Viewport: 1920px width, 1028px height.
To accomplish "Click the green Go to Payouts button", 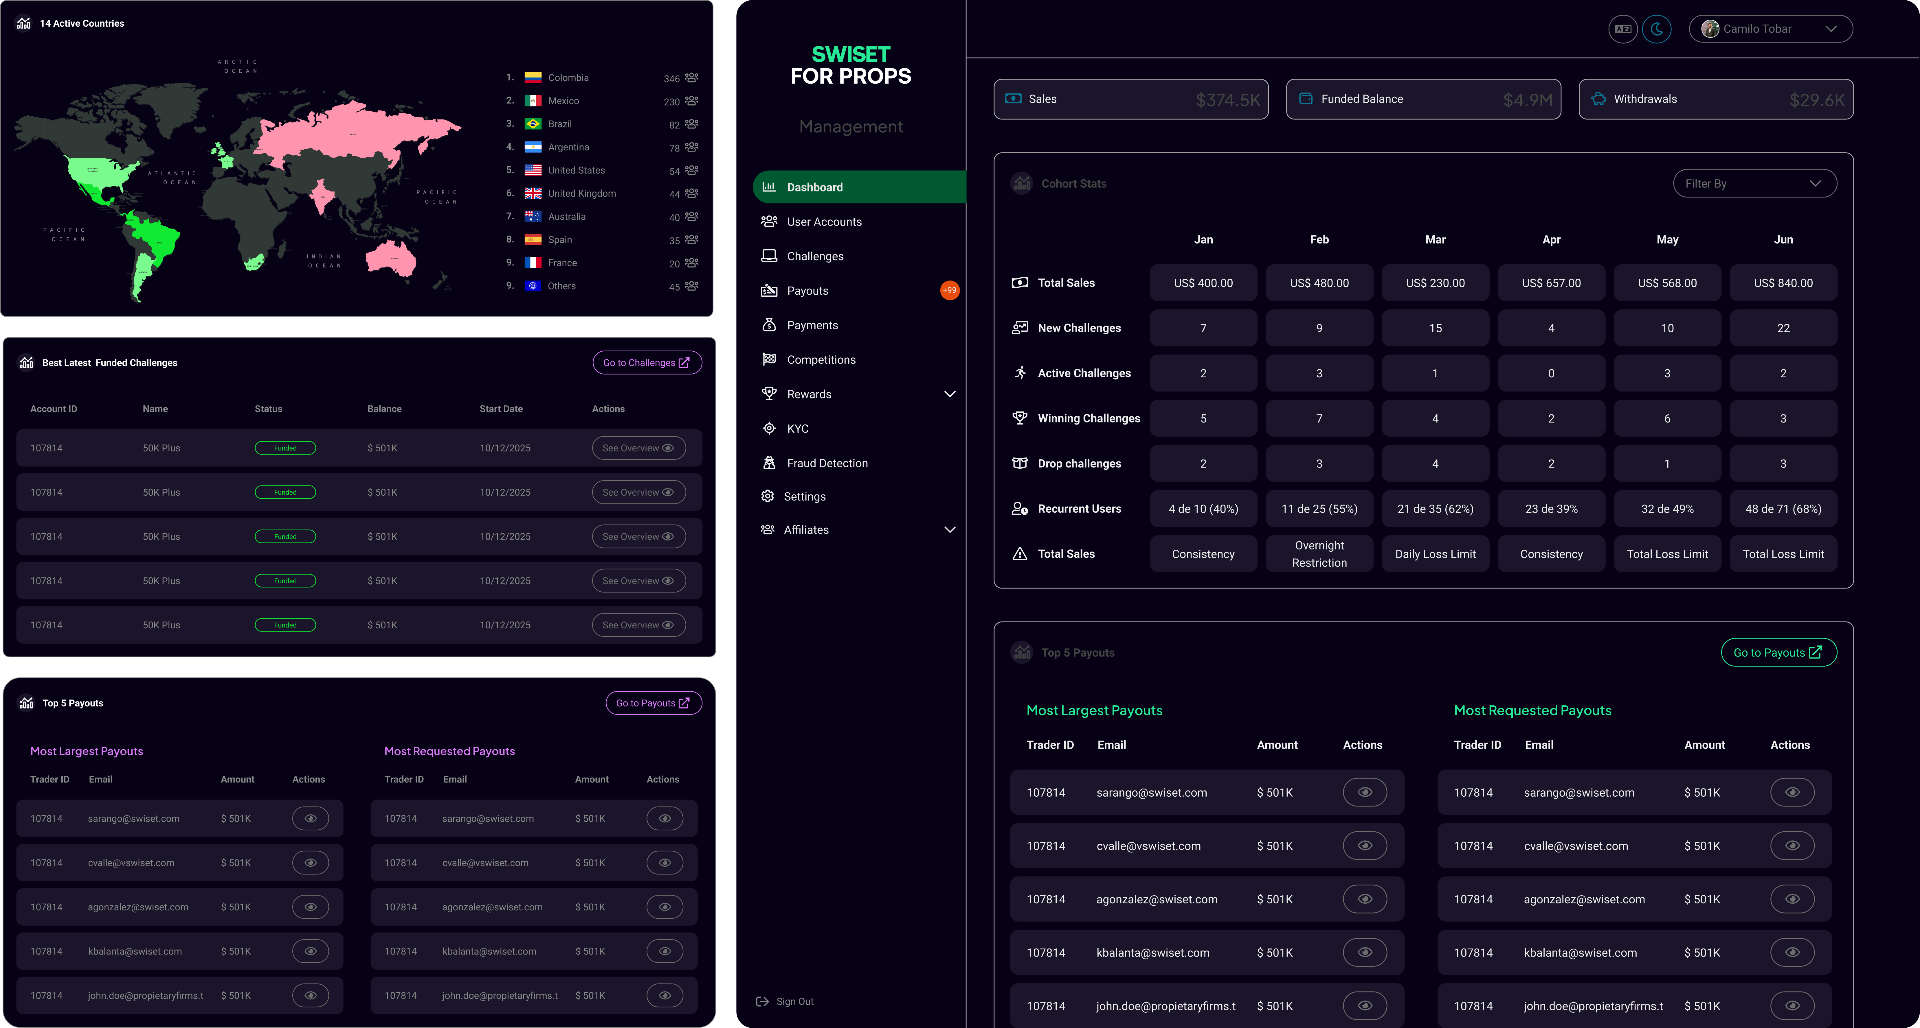I will pos(1778,653).
